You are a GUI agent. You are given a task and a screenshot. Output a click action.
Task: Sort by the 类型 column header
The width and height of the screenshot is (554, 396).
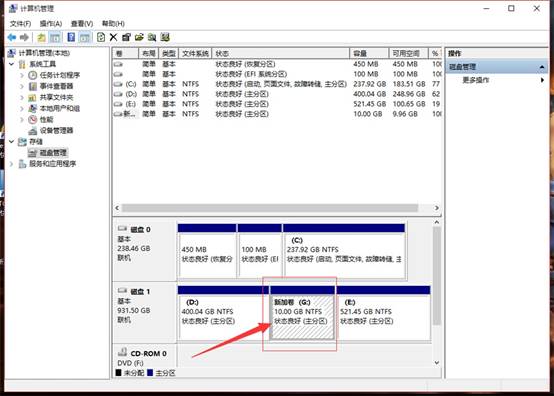169,54
